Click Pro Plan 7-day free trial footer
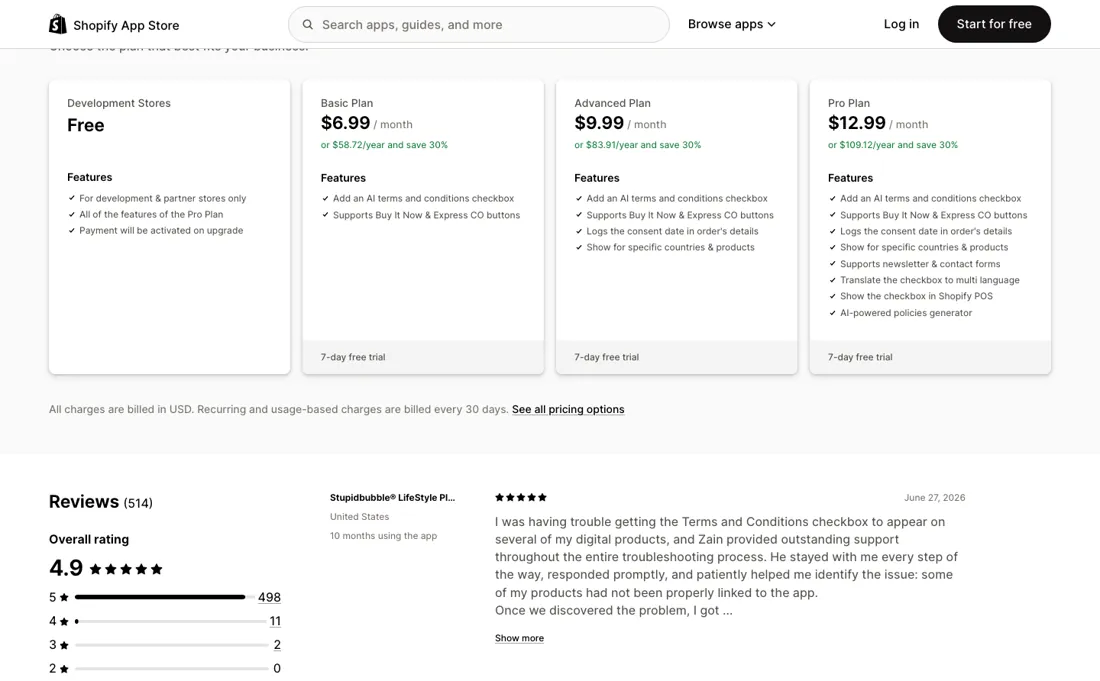 [x=930, y=357]
